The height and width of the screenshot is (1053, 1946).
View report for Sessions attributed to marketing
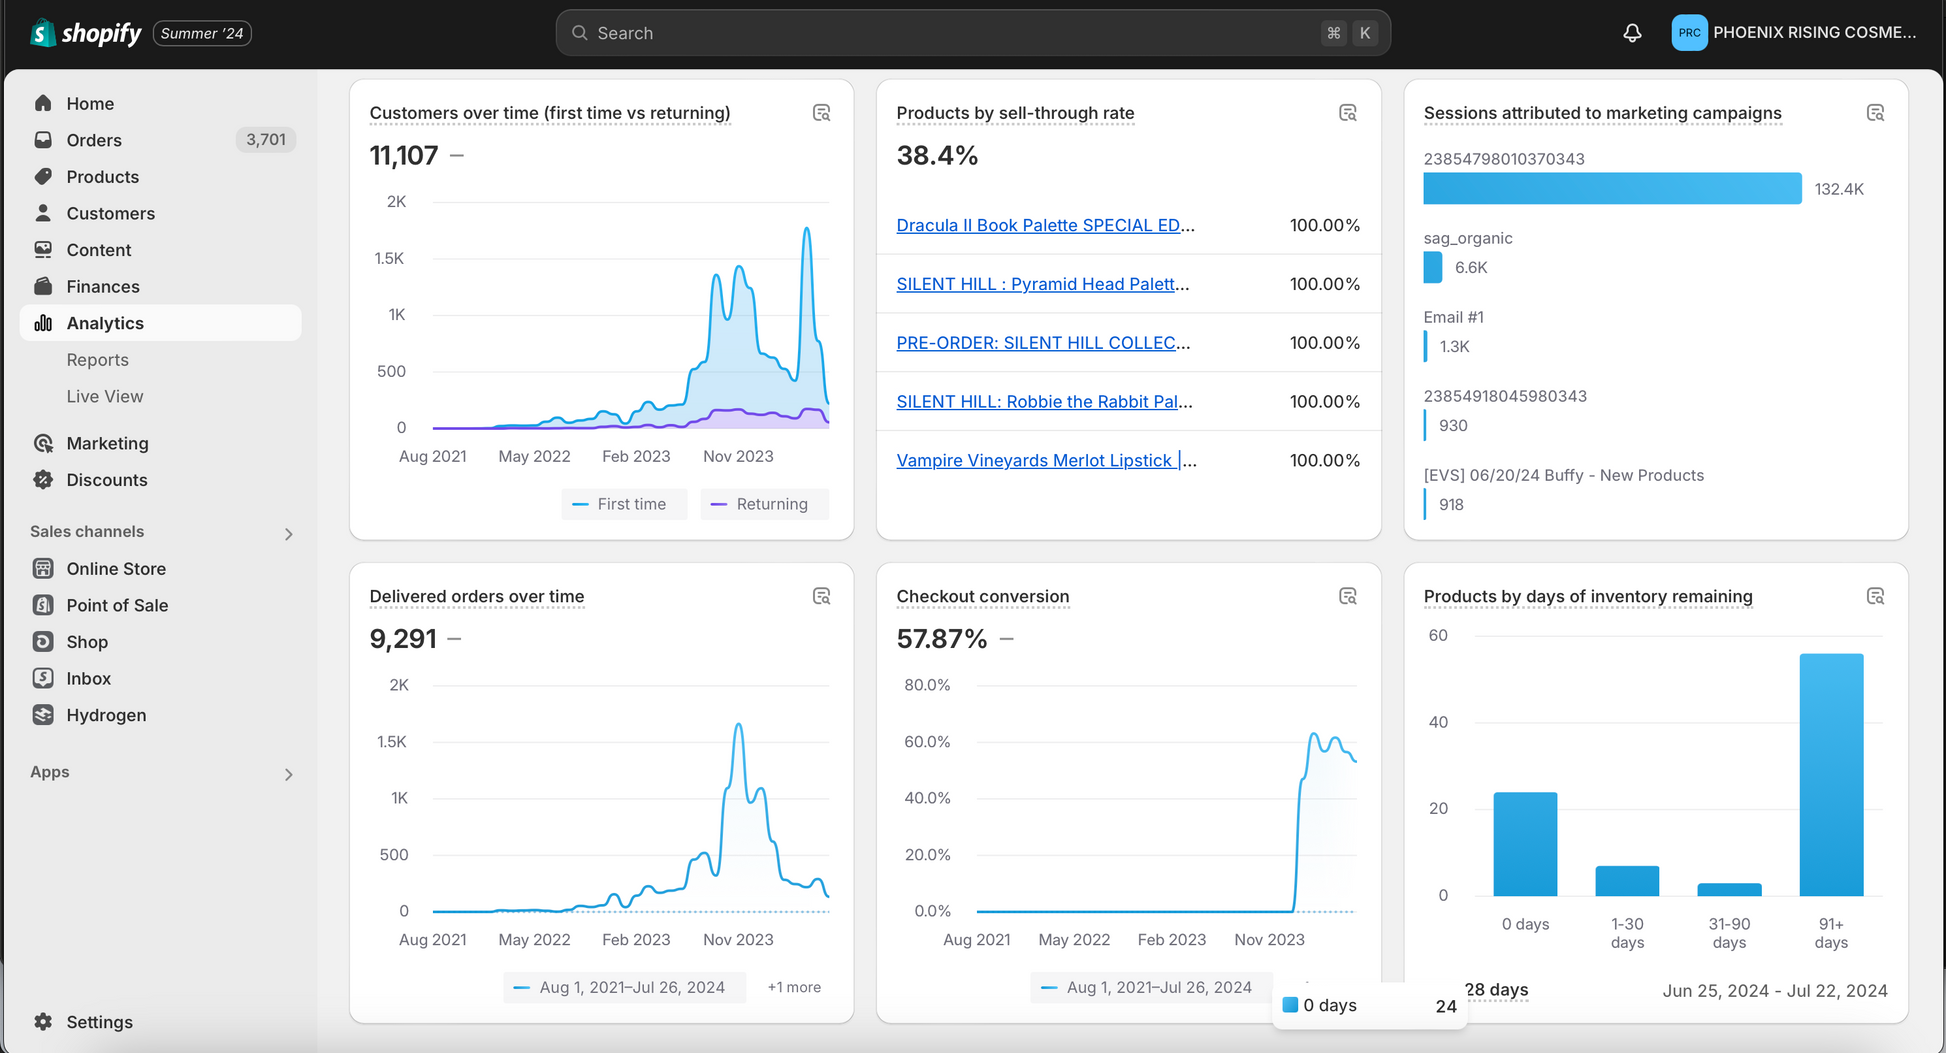[1875, 113]
